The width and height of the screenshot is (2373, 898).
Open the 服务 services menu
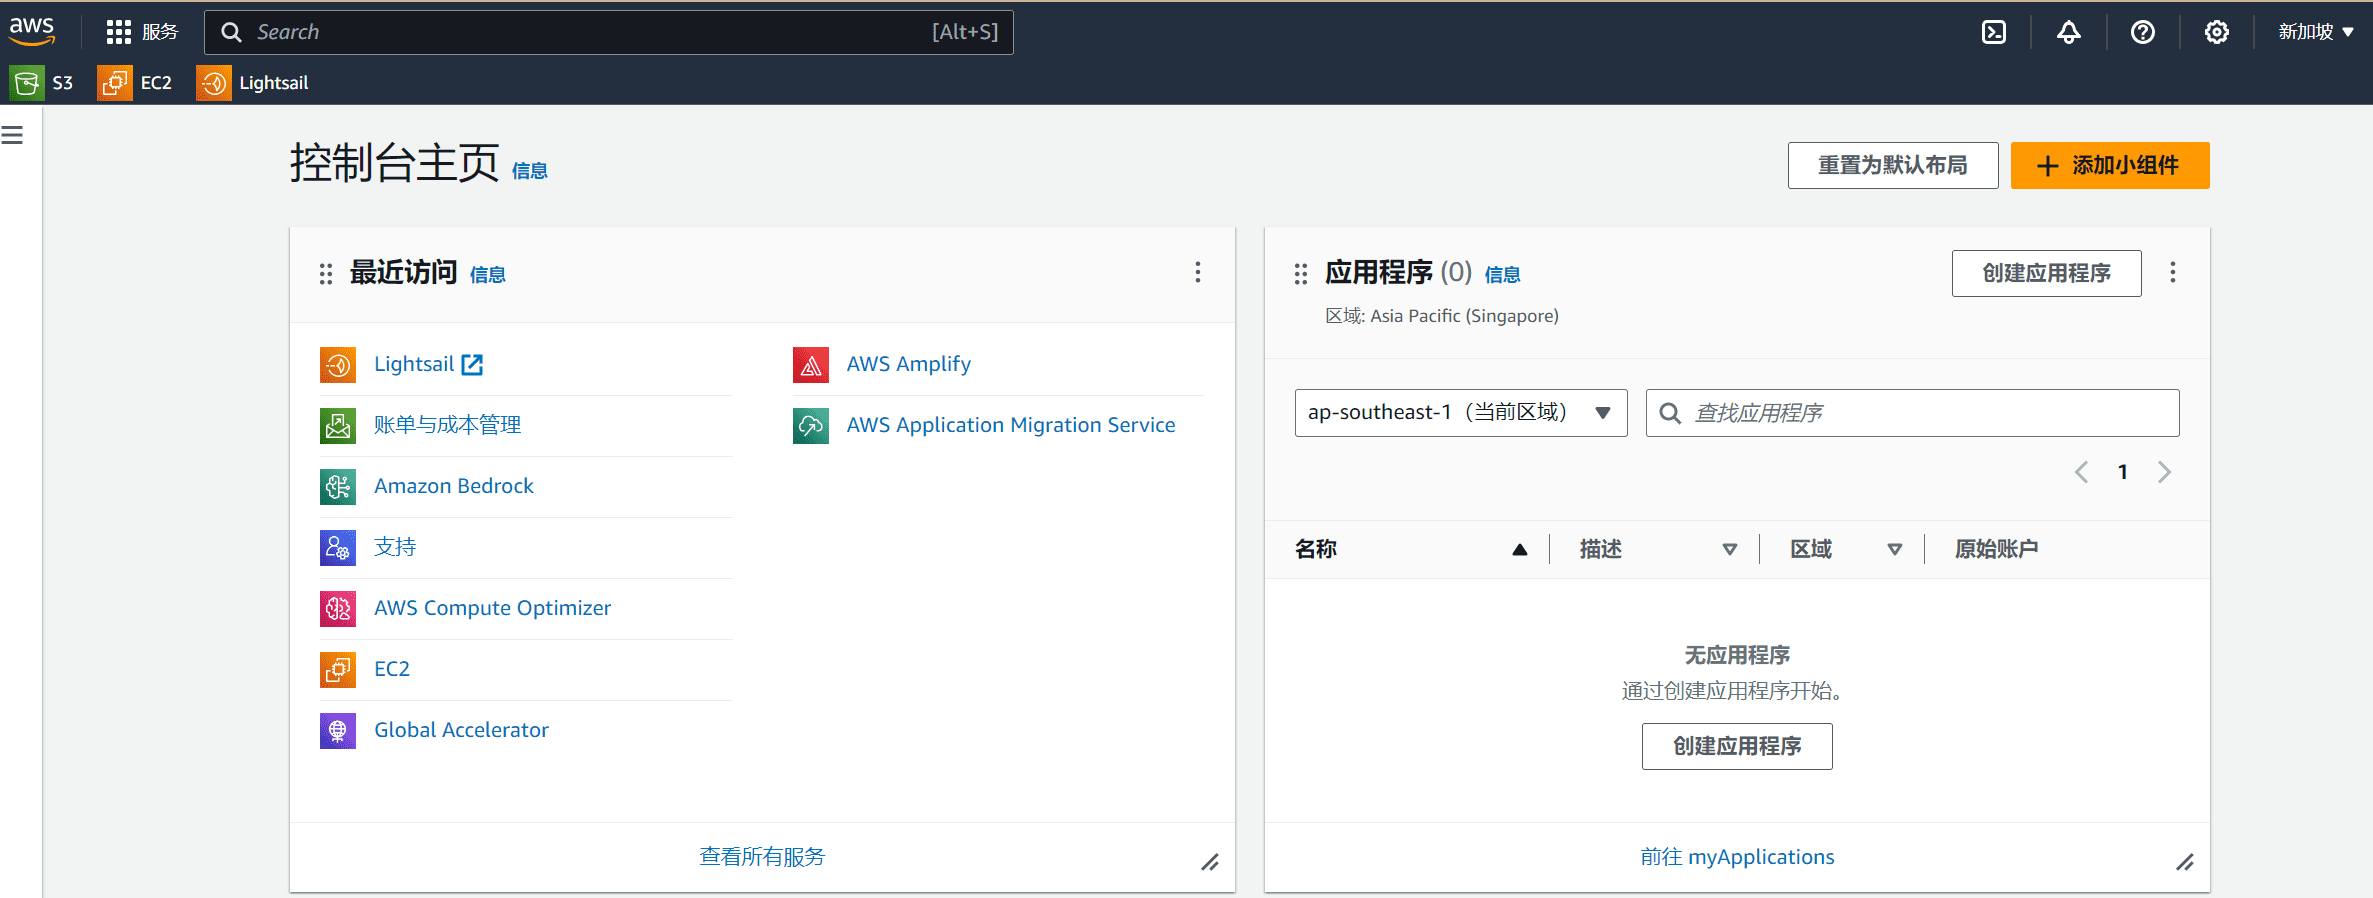tap(142, 32)
